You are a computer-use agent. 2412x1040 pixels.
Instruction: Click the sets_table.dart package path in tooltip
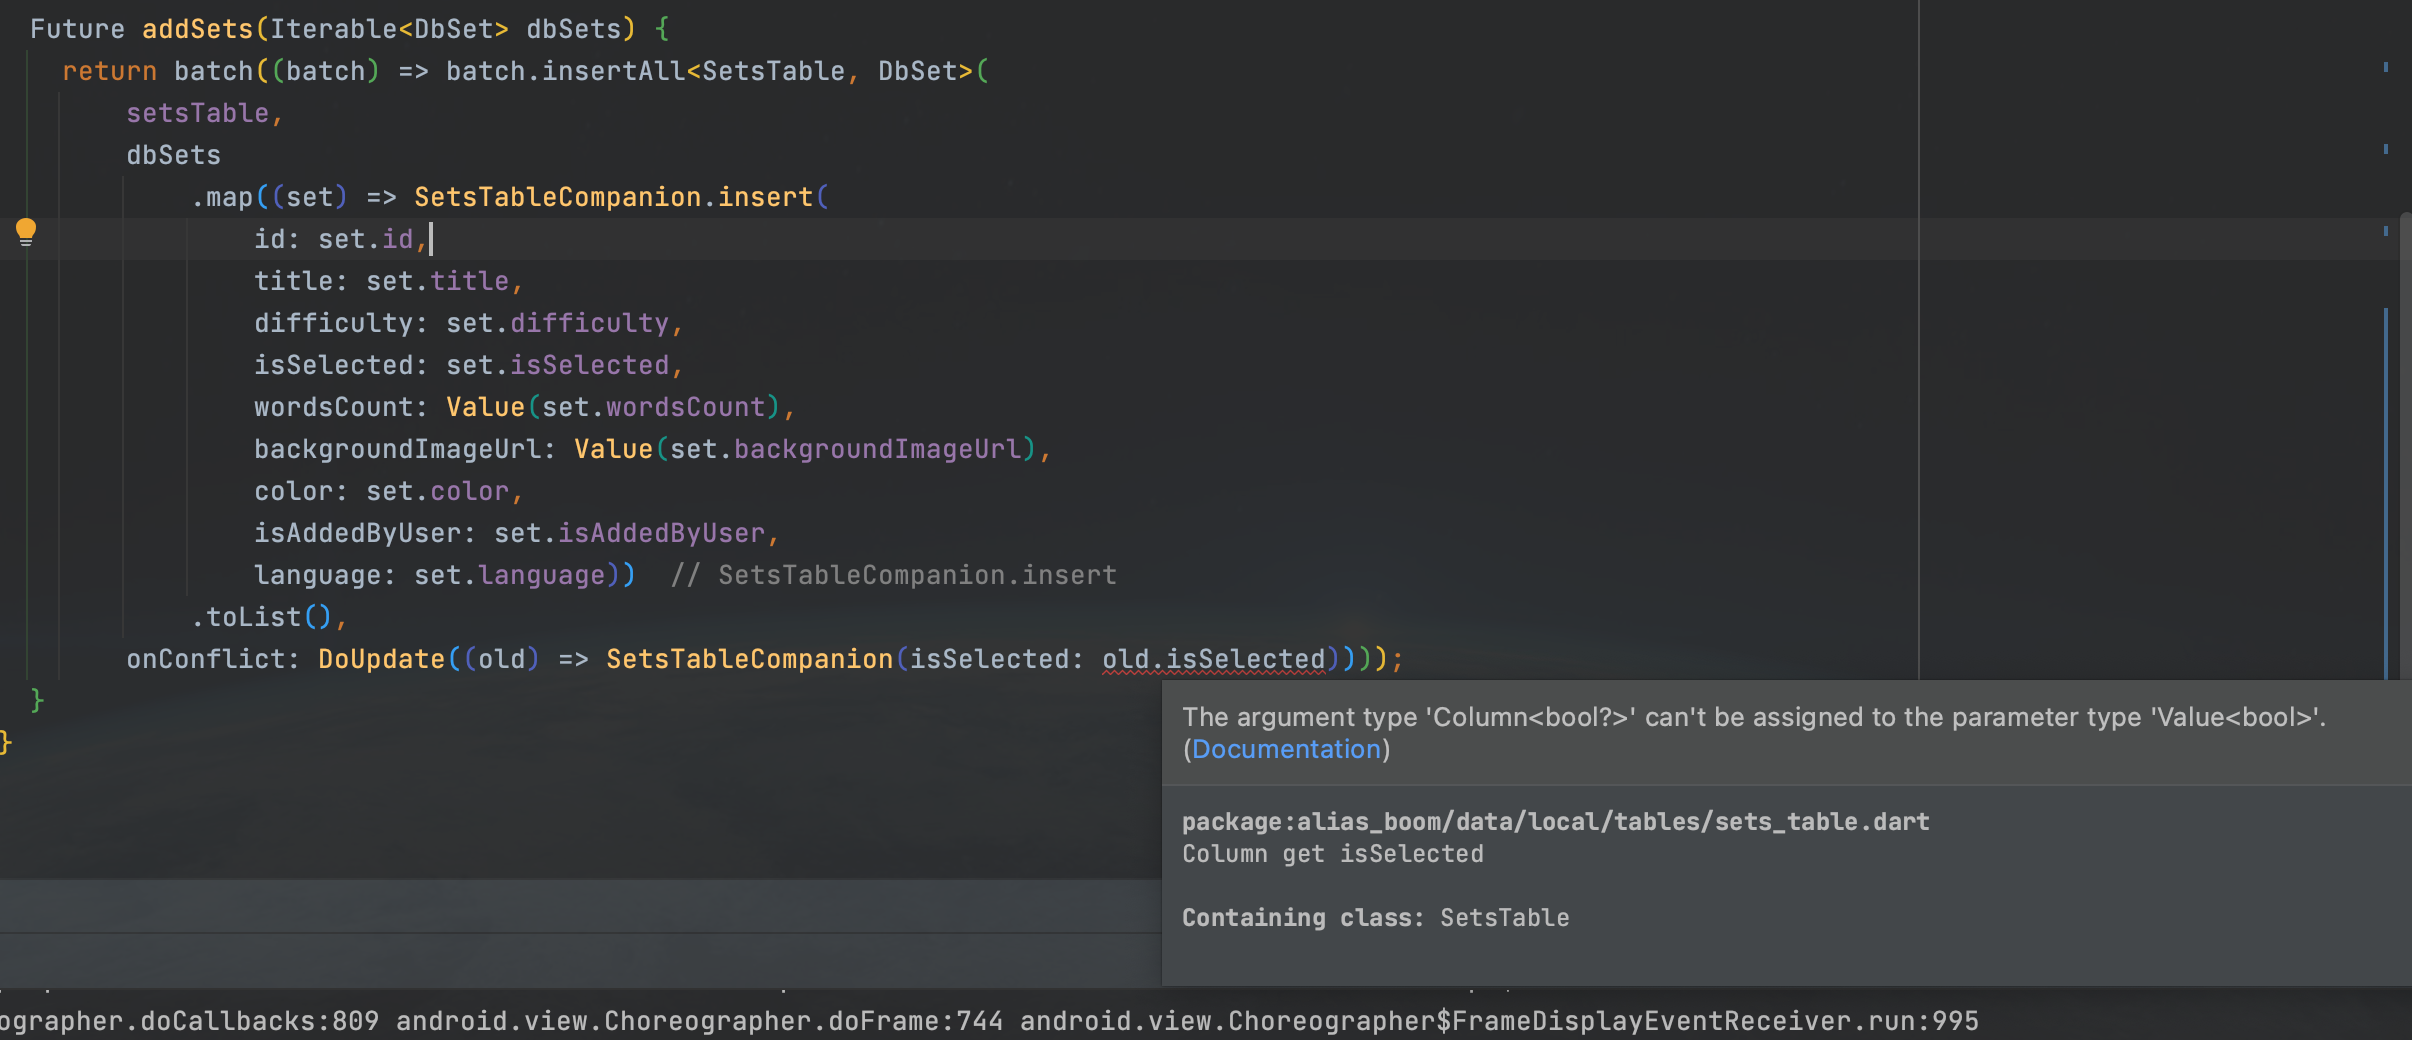1554,821
